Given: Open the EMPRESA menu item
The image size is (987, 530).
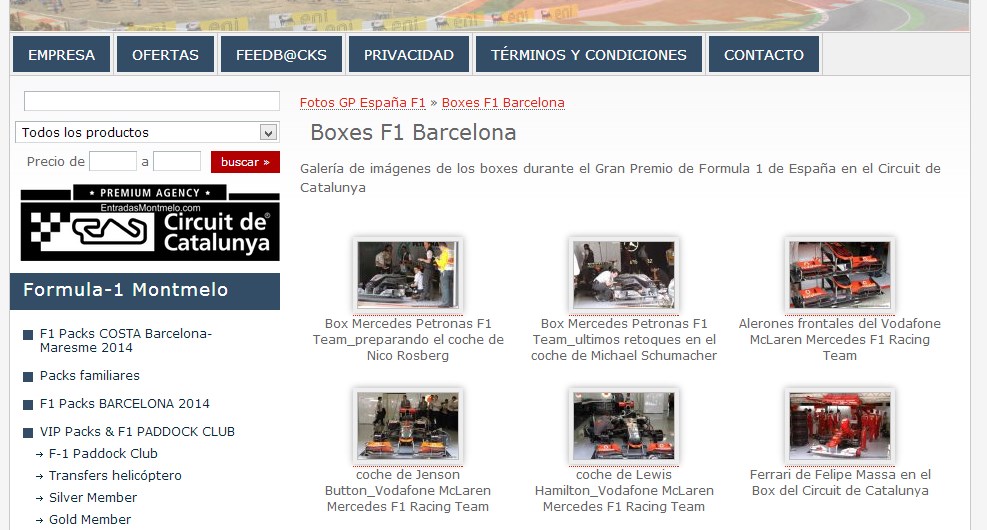Looking at the screenshot, I should [x=62, y=55].
